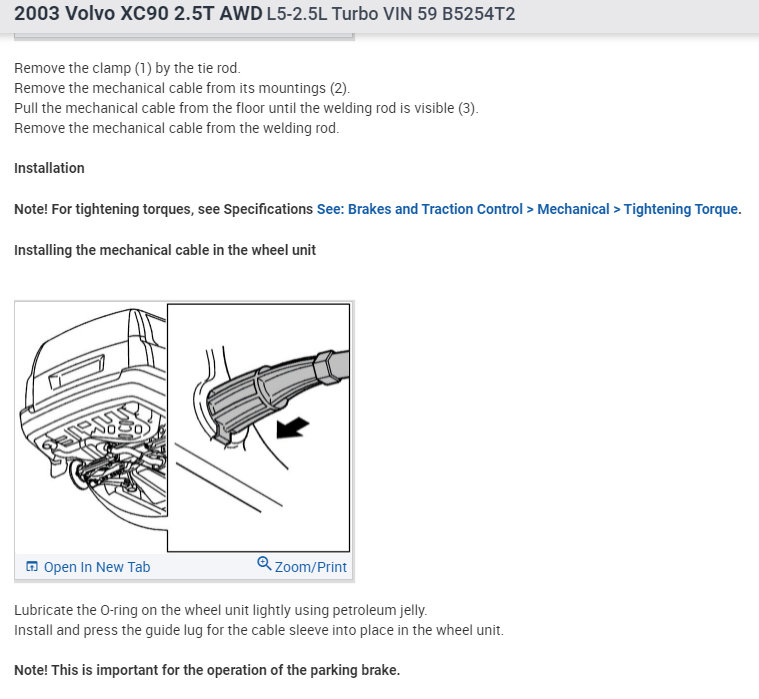Click the vehicle underside illustration

[93, 419]
